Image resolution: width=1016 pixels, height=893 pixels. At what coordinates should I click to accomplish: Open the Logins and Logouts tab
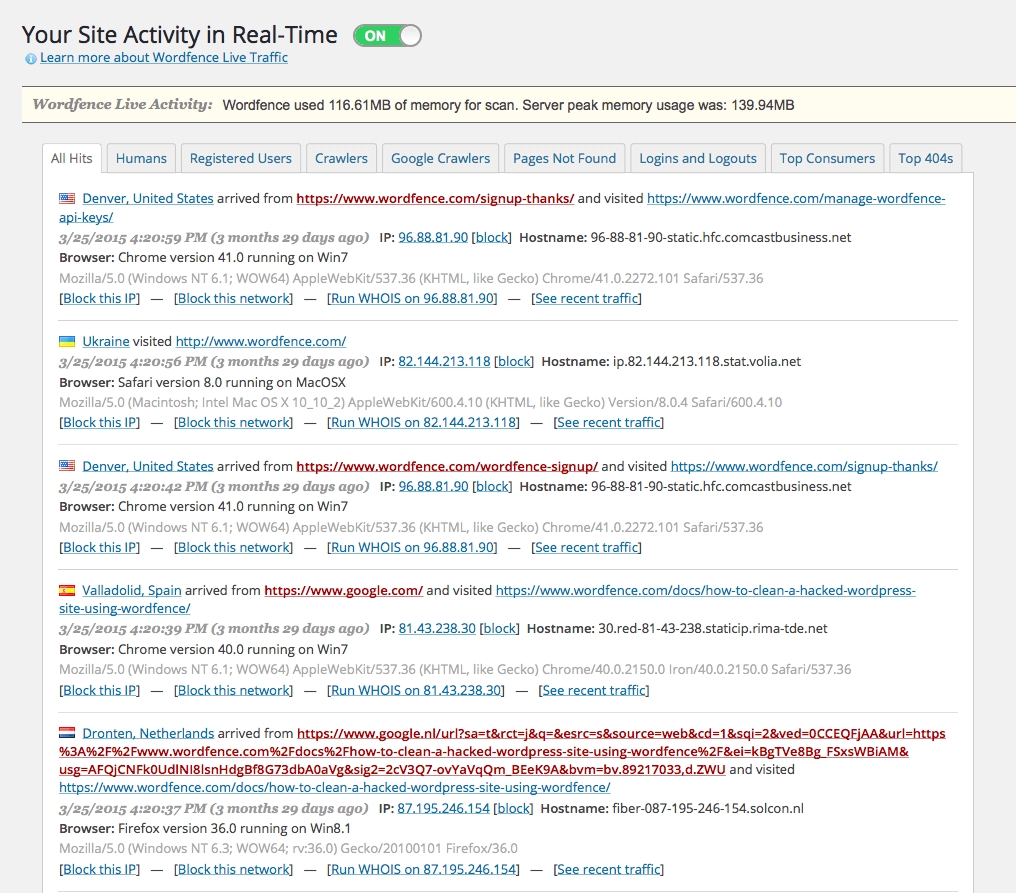(698, 159)
